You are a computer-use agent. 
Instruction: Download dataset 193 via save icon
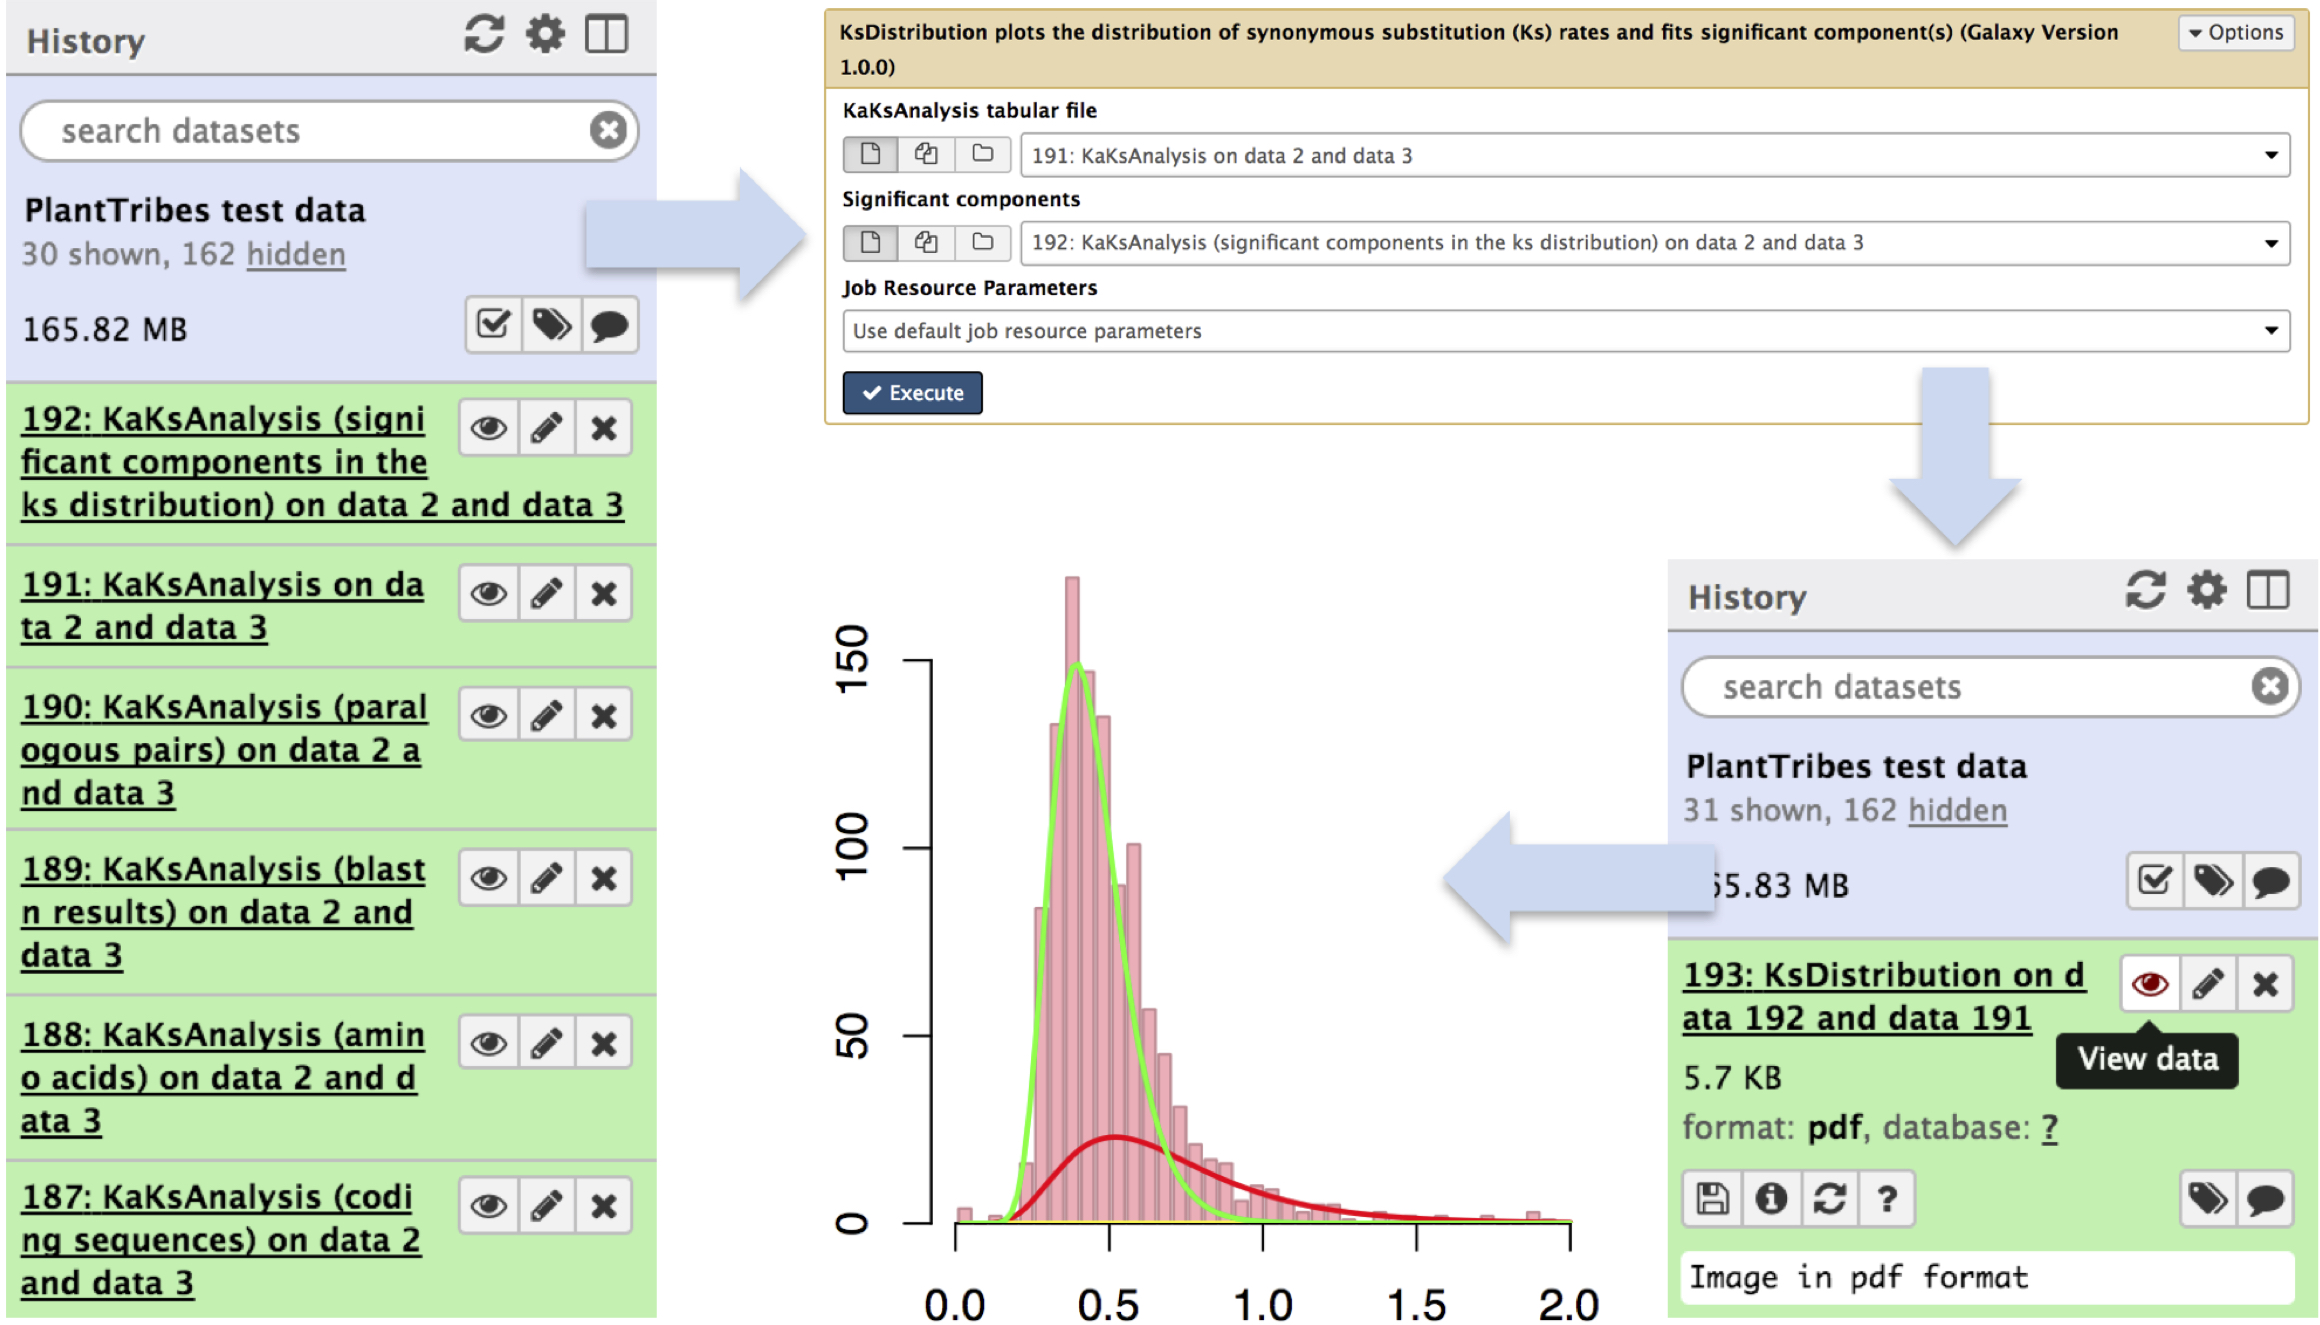click(1712, 1198)
